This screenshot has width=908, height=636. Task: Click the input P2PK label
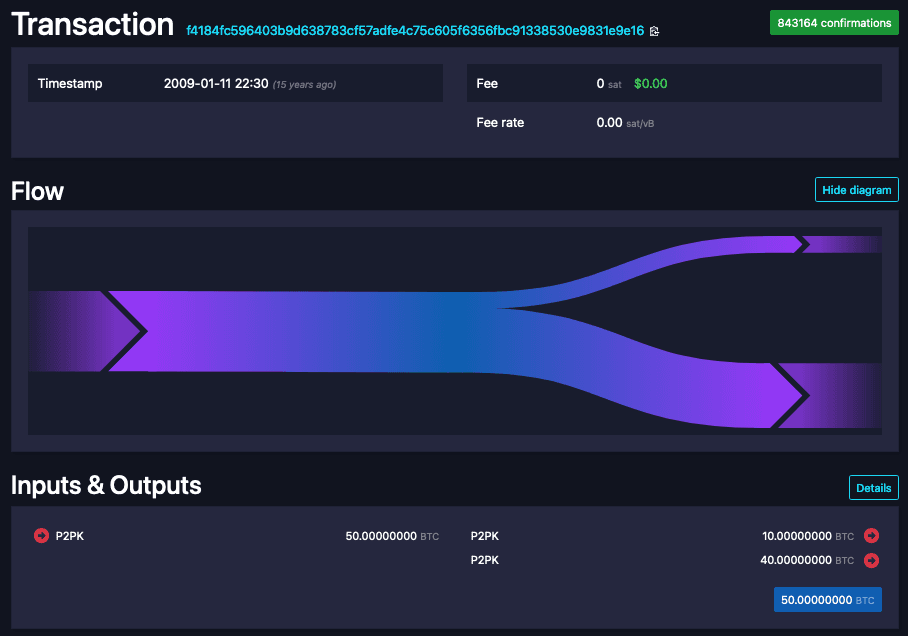point(69,536)
